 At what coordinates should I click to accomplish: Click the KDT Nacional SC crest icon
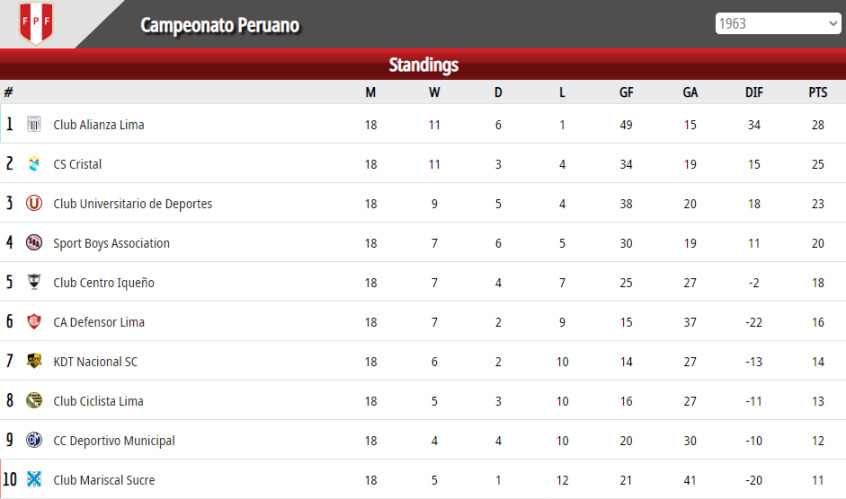pyautogui.click(x=34, y=361)
